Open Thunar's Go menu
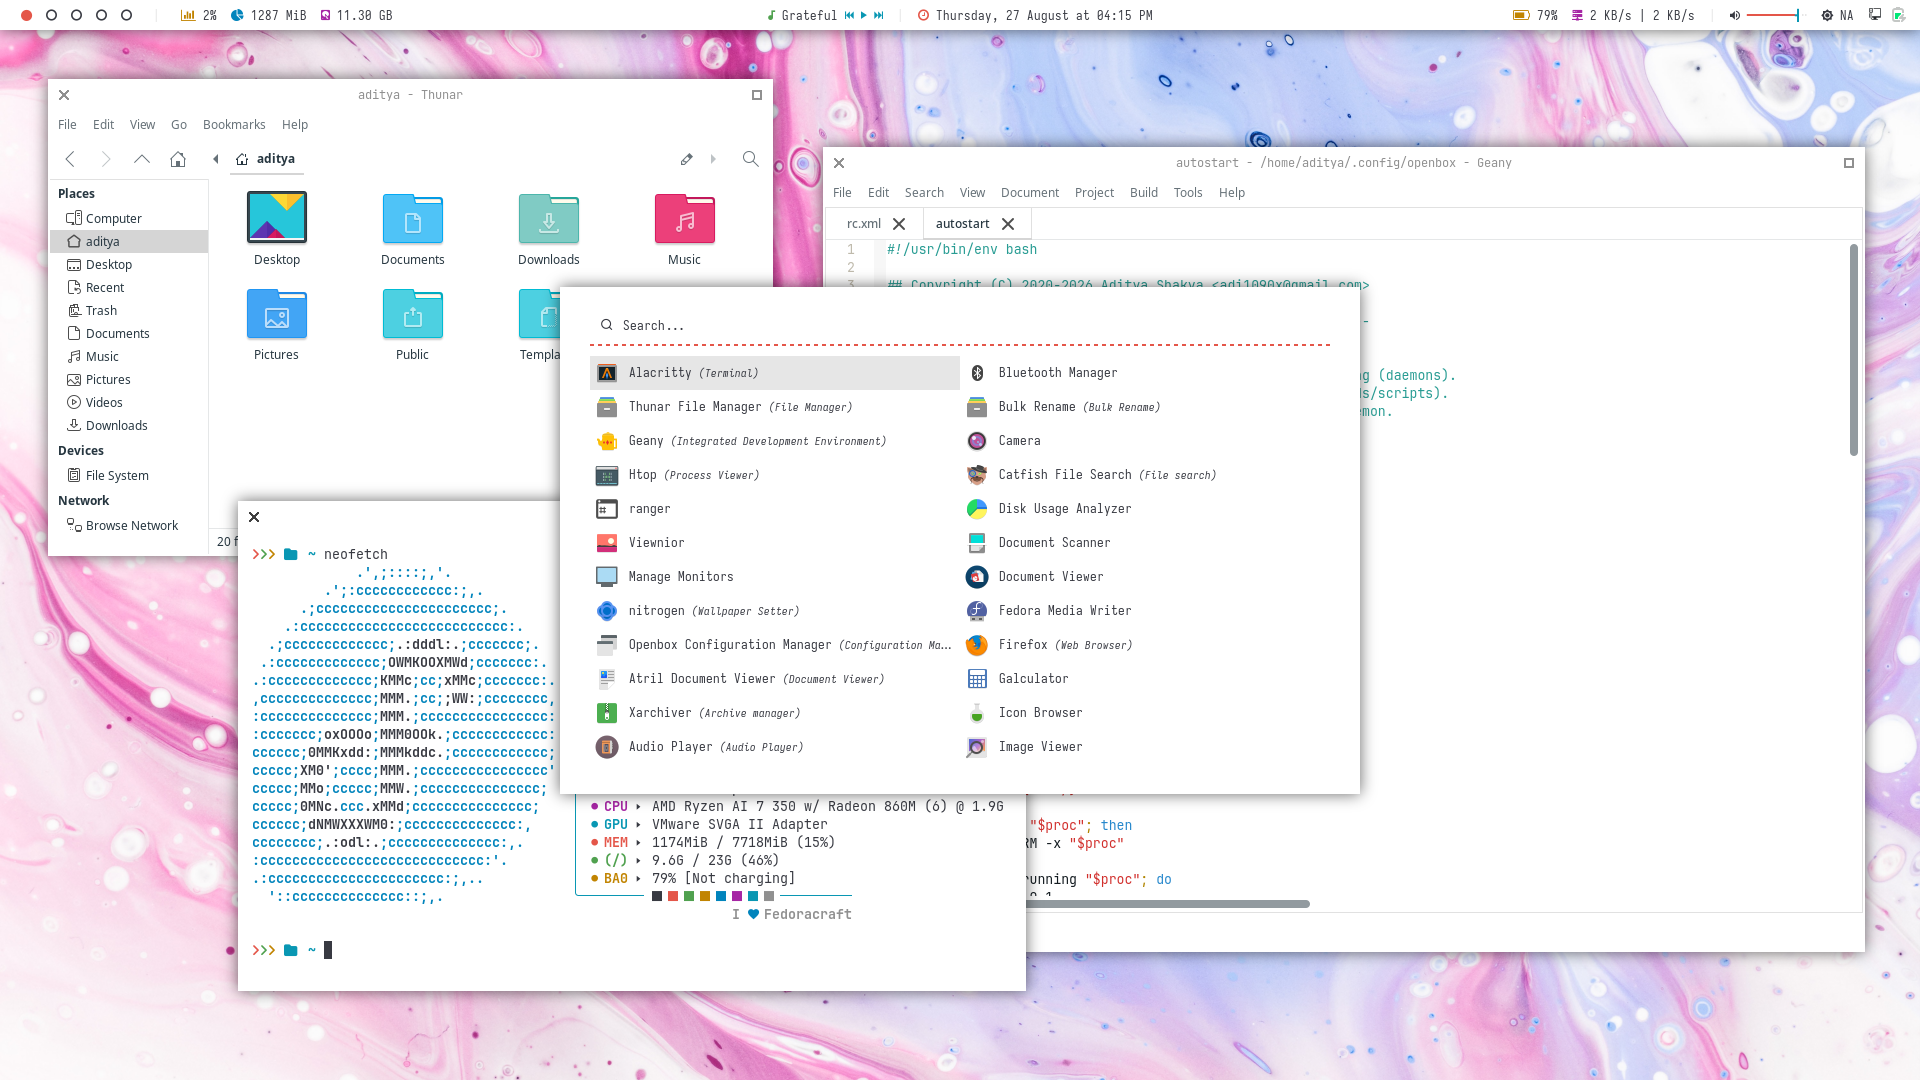Image resolution: width=1920 pixels, height=1080 pixels. [x=179, y=125]
